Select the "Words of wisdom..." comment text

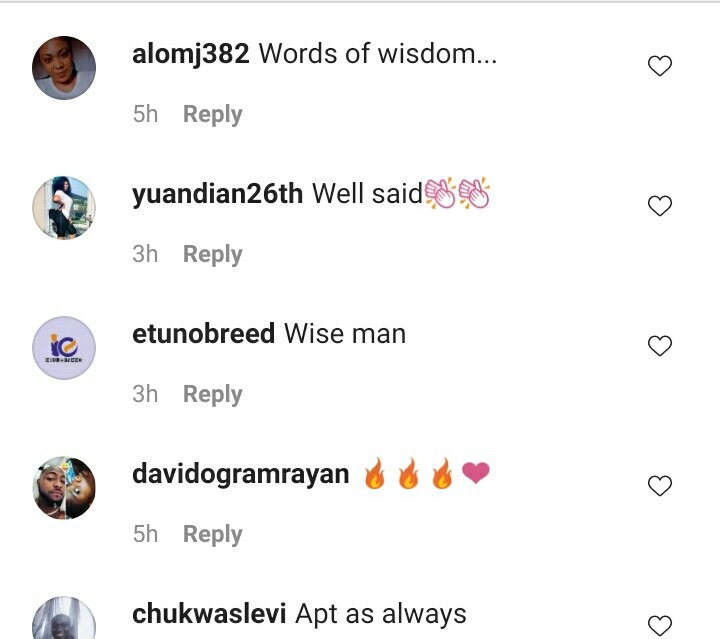378,54
